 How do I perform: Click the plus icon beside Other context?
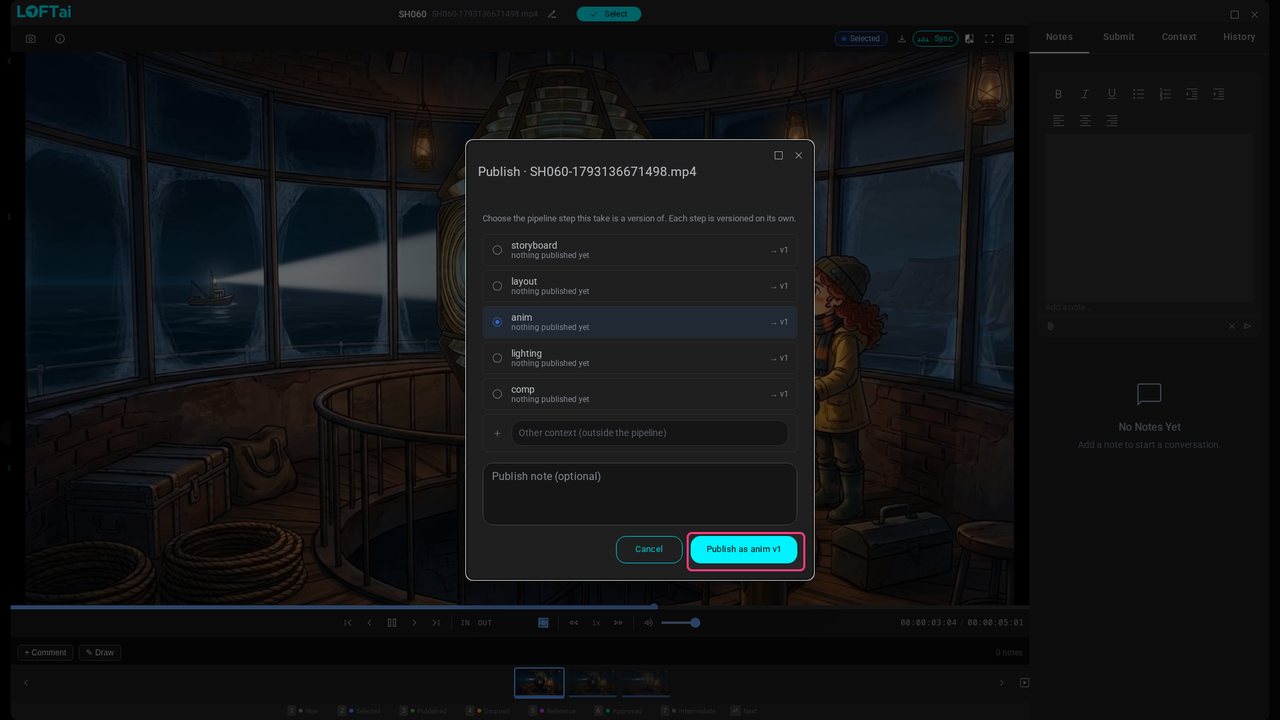click(x=497, y=433)
